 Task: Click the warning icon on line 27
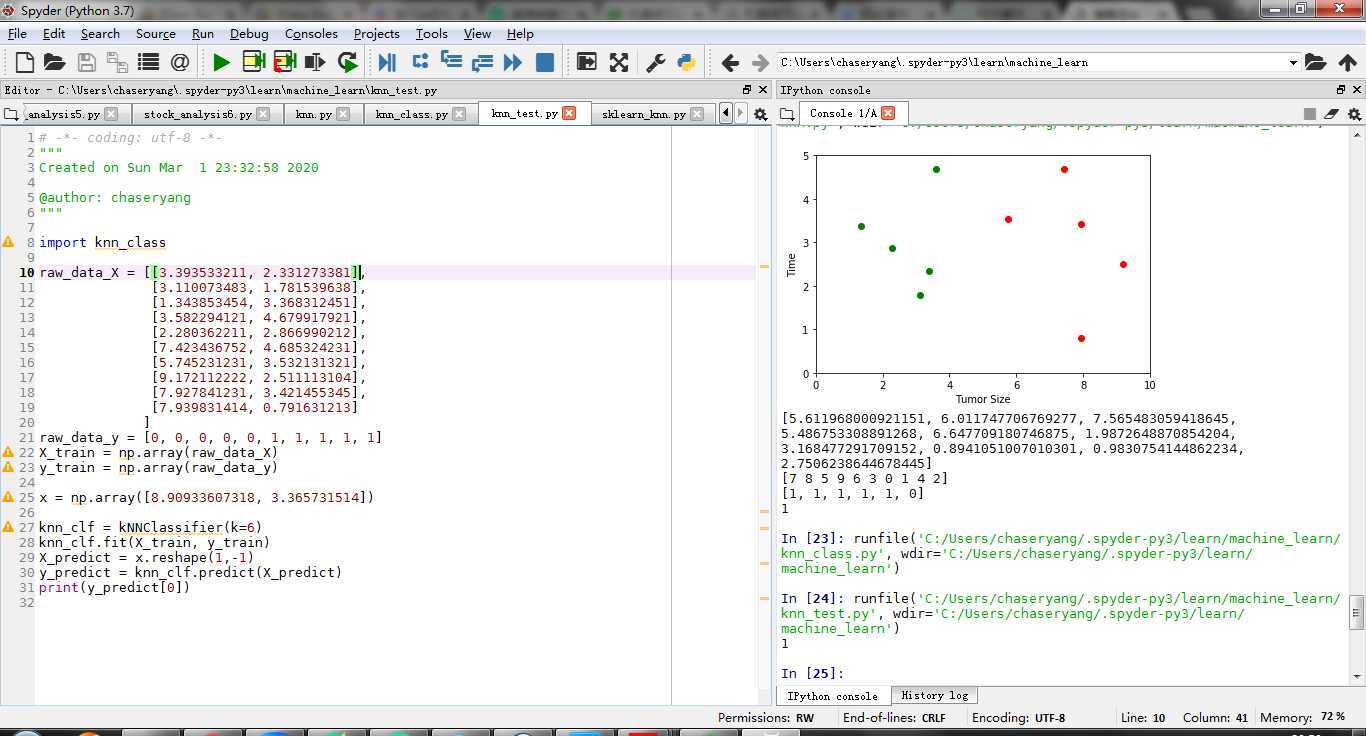(9, 527)
